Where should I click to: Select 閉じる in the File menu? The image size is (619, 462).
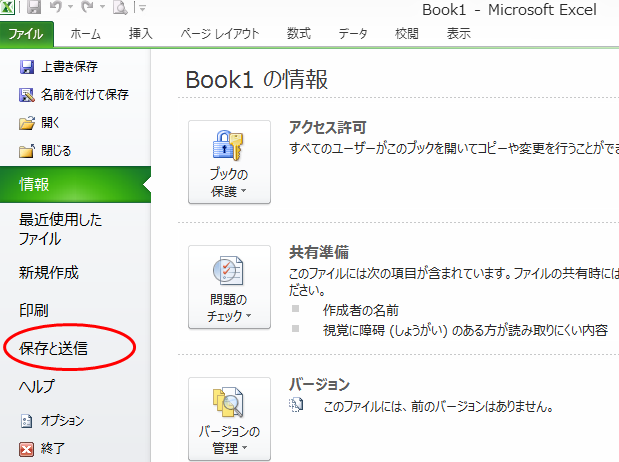pyautogui.click(x=56, y=151)
